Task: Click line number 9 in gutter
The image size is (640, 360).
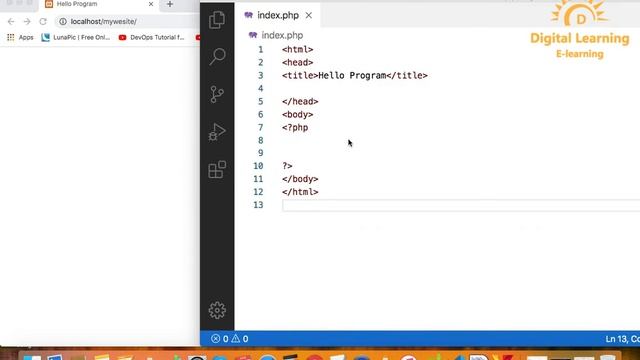Action: pyautogui.click(x=260, y=153)
